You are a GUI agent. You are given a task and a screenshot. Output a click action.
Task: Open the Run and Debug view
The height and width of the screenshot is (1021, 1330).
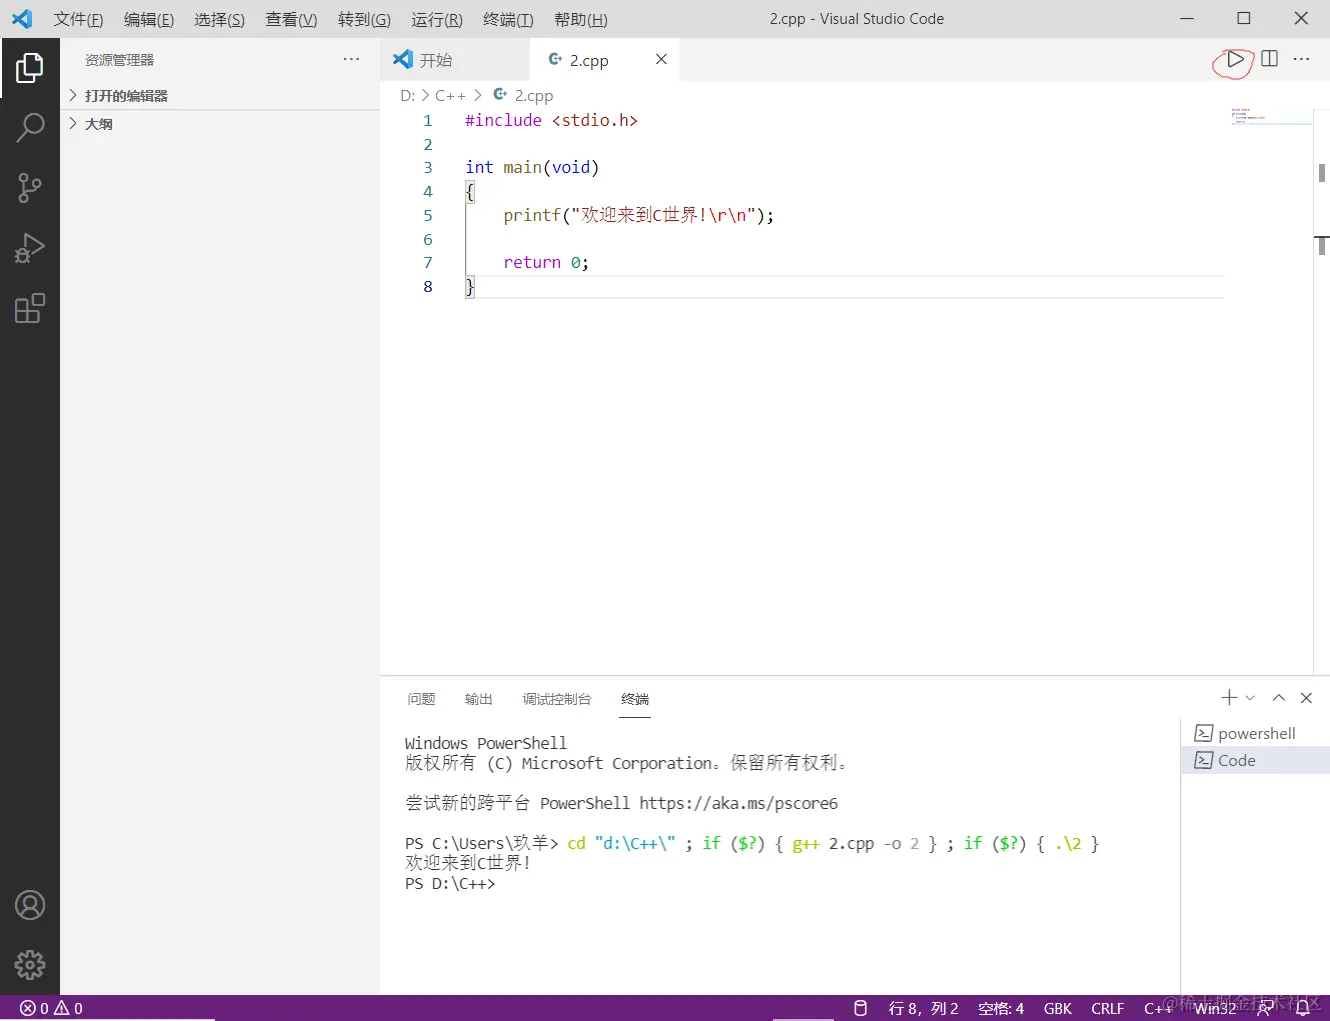click(30, 248)
